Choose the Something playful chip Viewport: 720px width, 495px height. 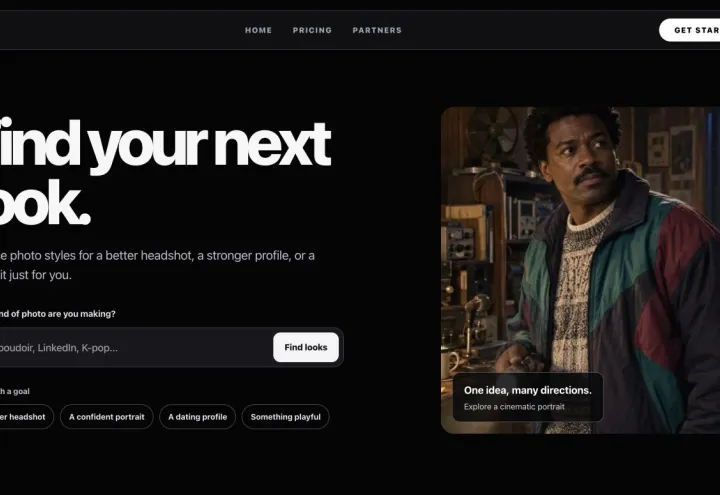286,417
